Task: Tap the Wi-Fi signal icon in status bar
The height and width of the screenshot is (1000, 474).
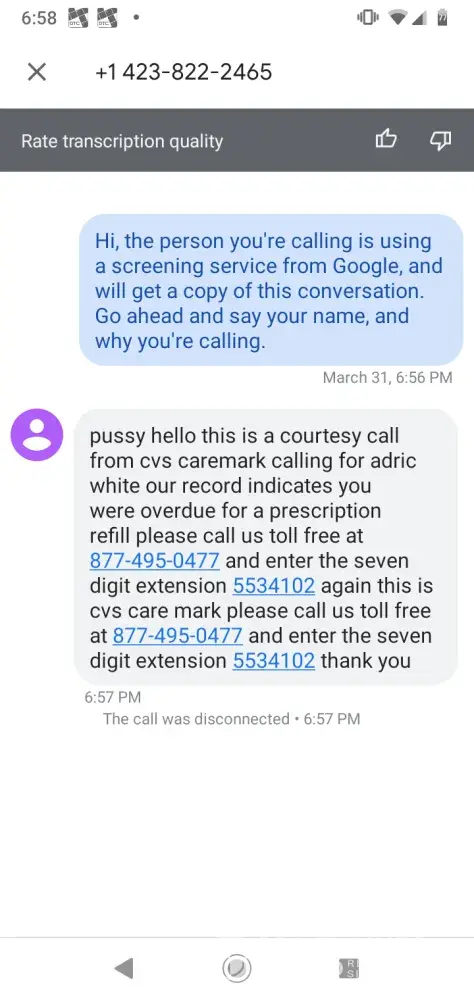Action: click(398, 18)
